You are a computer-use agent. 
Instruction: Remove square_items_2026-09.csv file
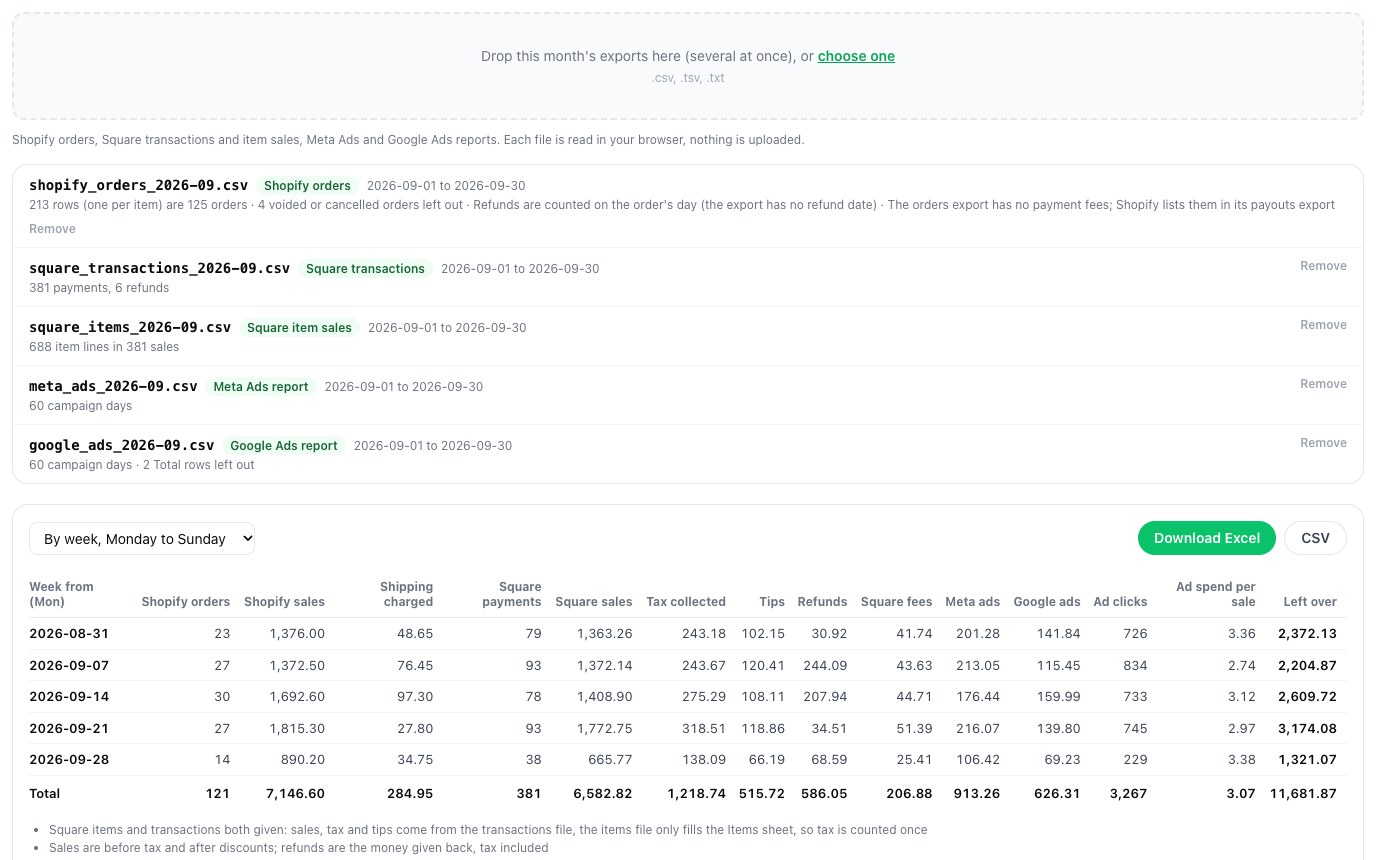(x=1323, y=325)
